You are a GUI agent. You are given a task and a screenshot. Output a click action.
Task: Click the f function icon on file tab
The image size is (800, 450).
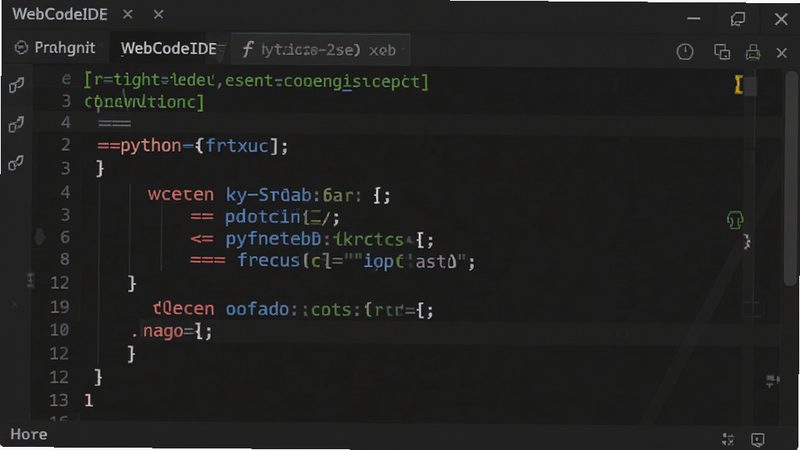coord(247,49)
